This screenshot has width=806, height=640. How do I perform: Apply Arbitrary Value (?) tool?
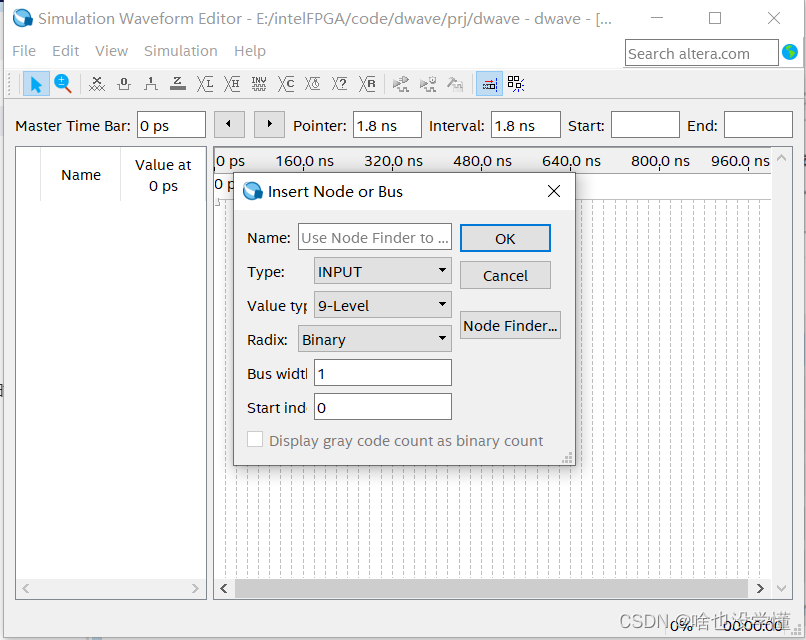pyautogui.click(x=339, y=84)
